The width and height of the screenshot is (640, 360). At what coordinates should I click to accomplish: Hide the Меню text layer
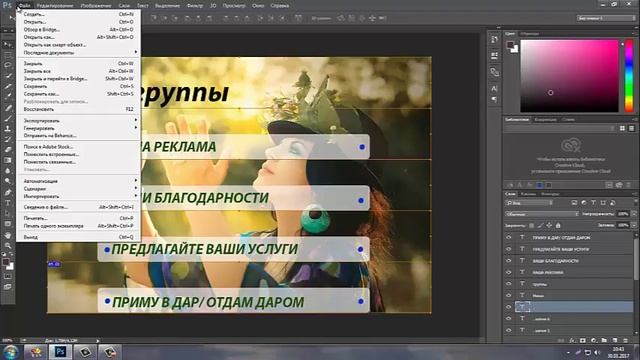click(x=509, y=295)
